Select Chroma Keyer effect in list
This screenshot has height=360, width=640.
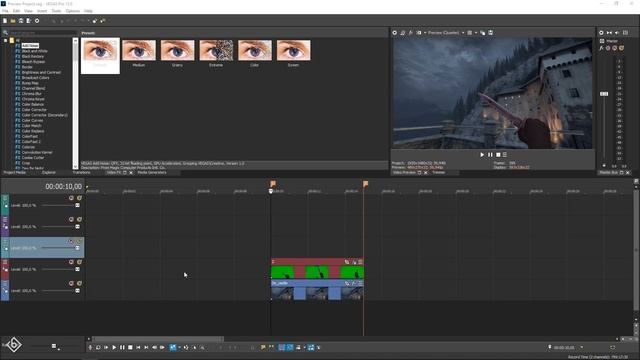pos(33,99)
